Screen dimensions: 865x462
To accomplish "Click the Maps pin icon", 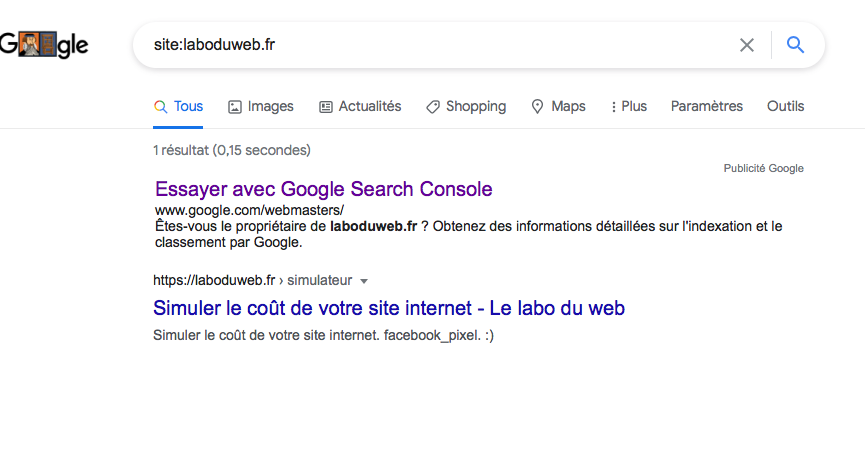I will (537, 107).
